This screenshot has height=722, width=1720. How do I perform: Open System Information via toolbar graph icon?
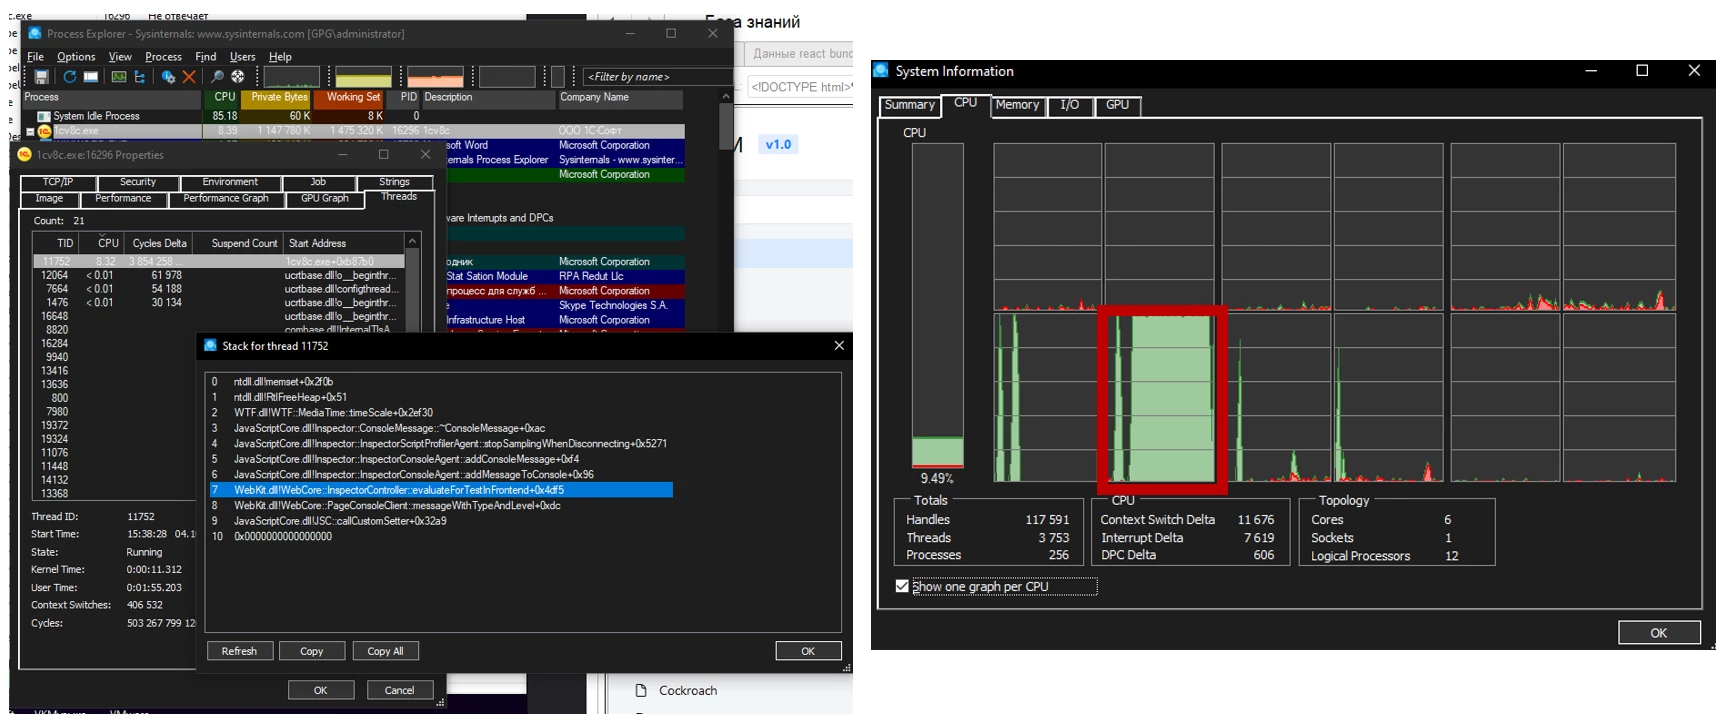118,77
